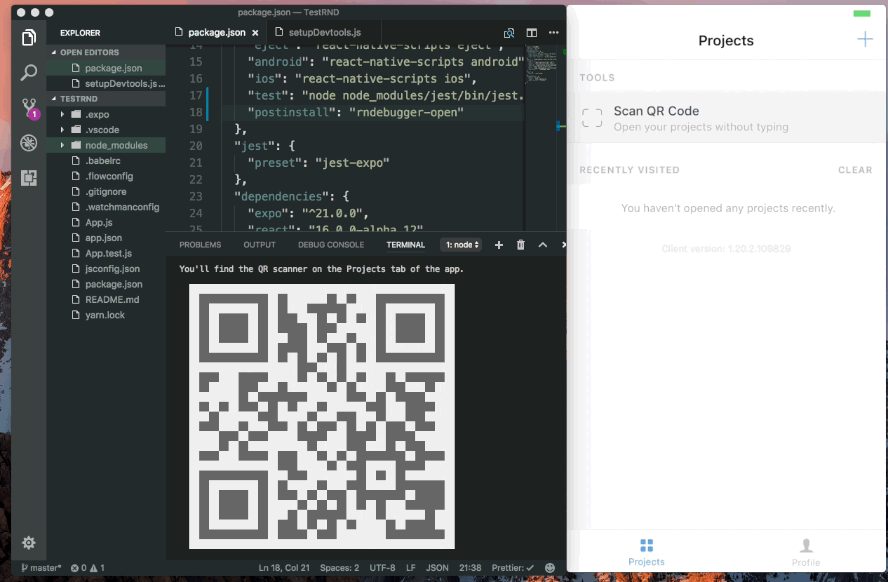This screenshot has height=582, width=888.
Task: Open the editor more actions ellipsis
Action: (x=553, y=33)
